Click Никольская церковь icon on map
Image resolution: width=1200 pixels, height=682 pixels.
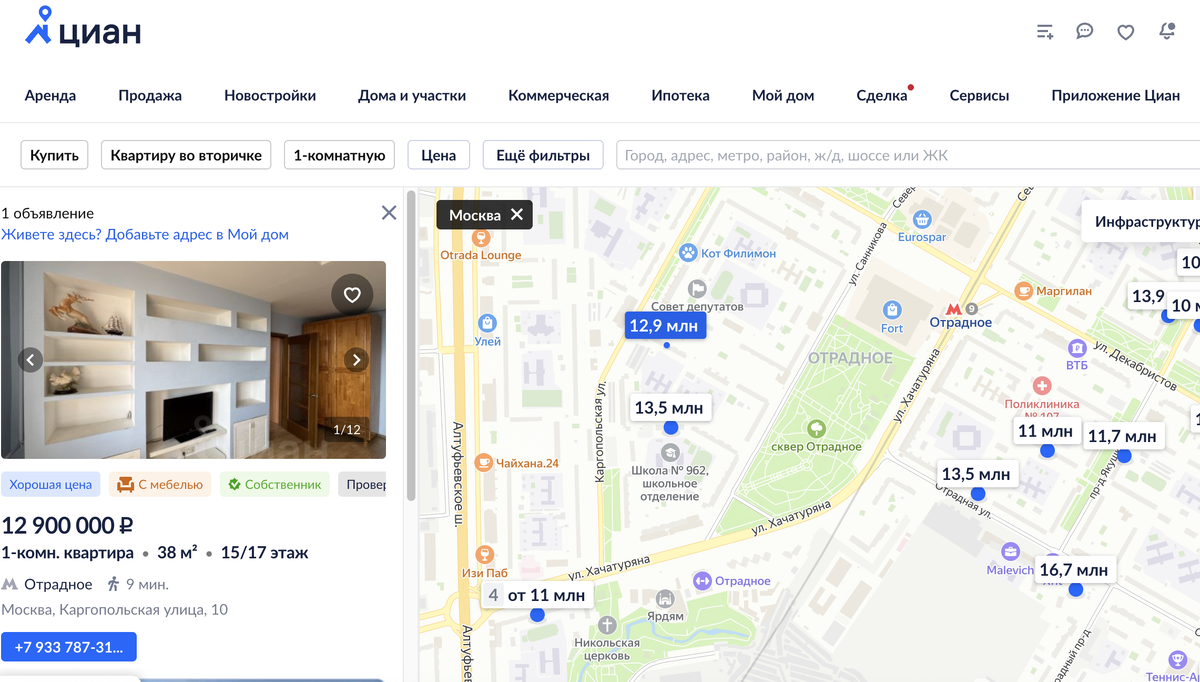pyautogui.click(x=606, y=625)
